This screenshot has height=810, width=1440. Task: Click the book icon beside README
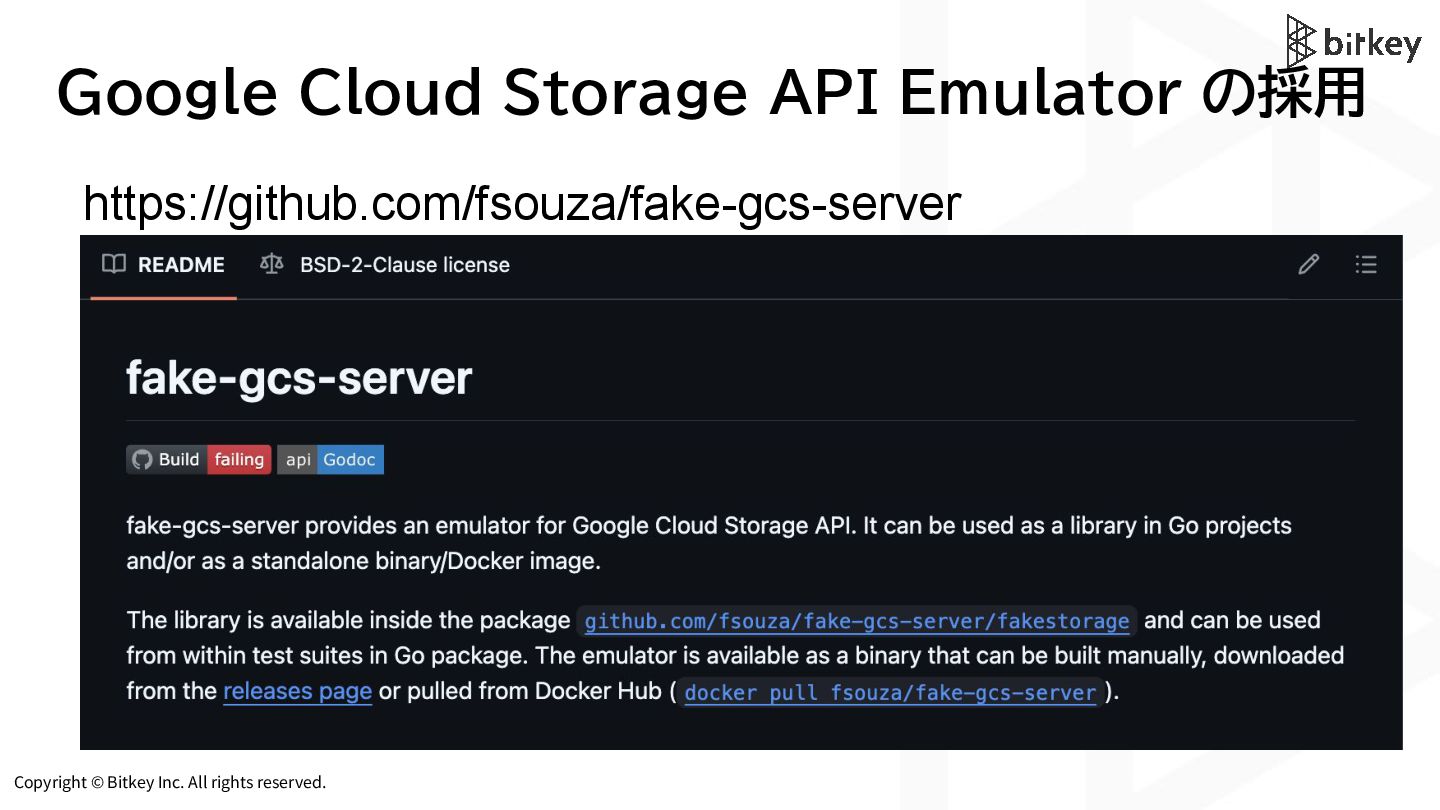point(114,264)
